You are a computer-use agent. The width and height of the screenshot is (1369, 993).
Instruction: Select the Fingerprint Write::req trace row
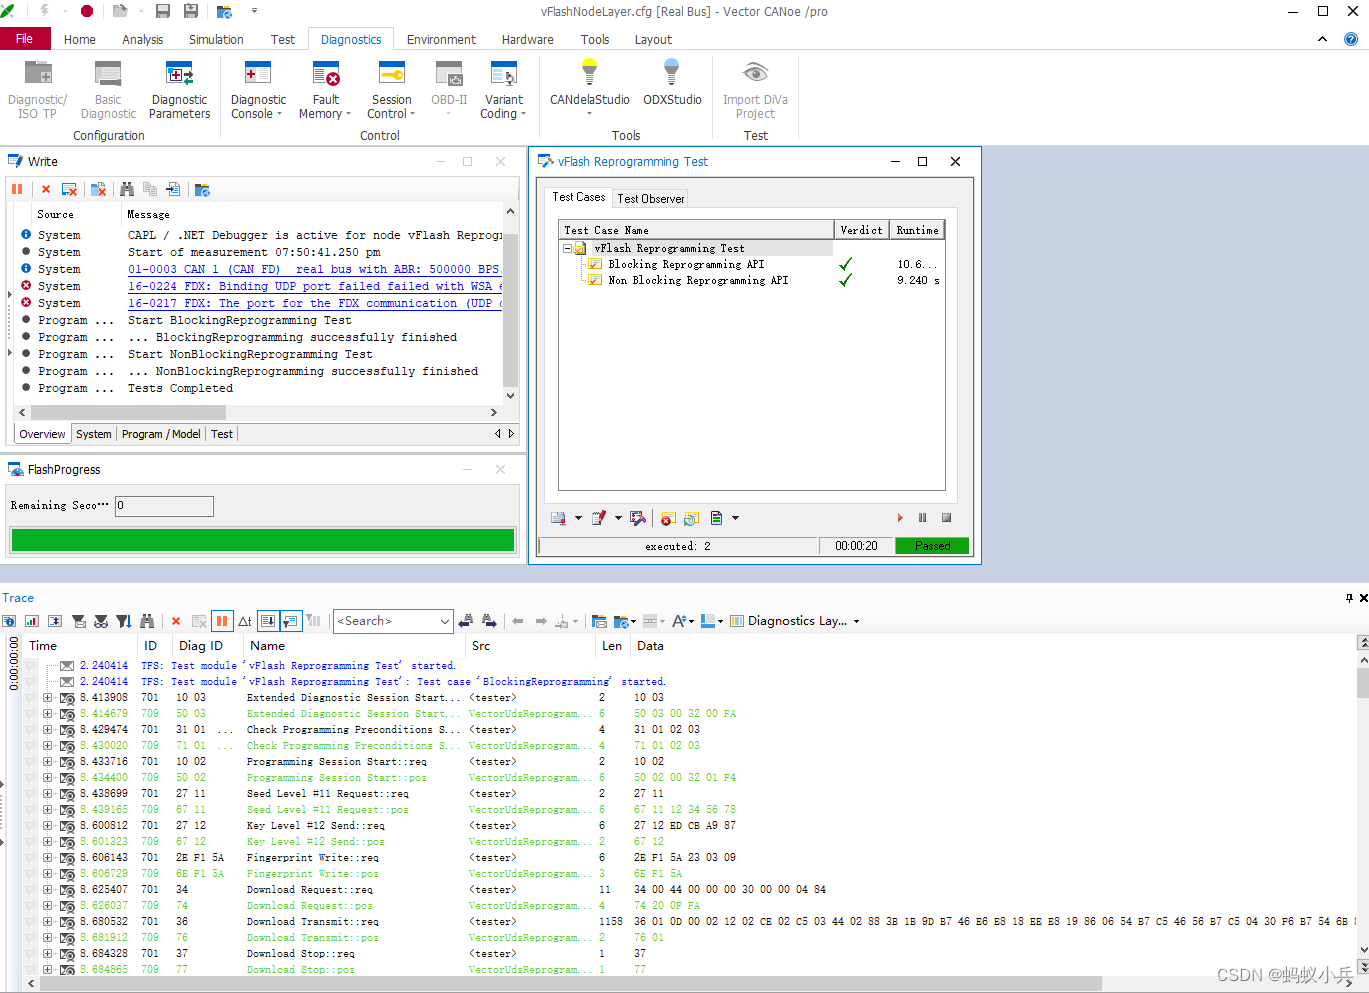690,858
